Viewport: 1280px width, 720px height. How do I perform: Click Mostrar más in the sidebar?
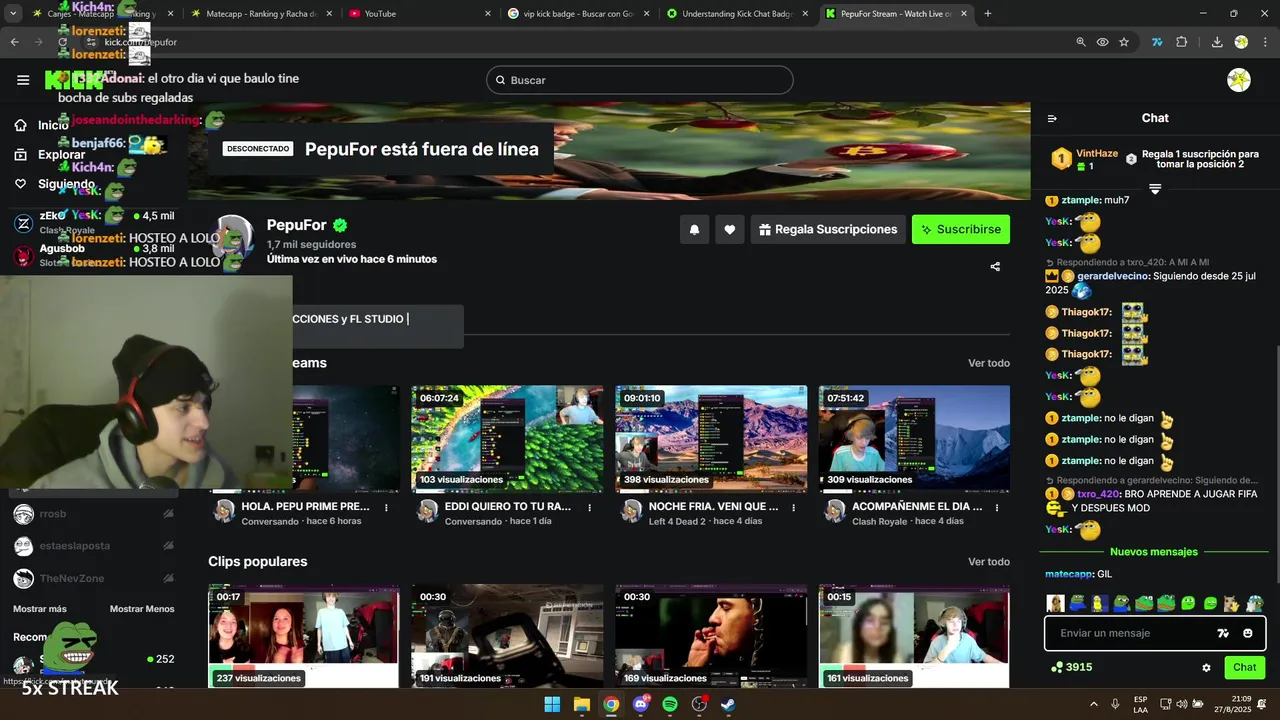40,609
